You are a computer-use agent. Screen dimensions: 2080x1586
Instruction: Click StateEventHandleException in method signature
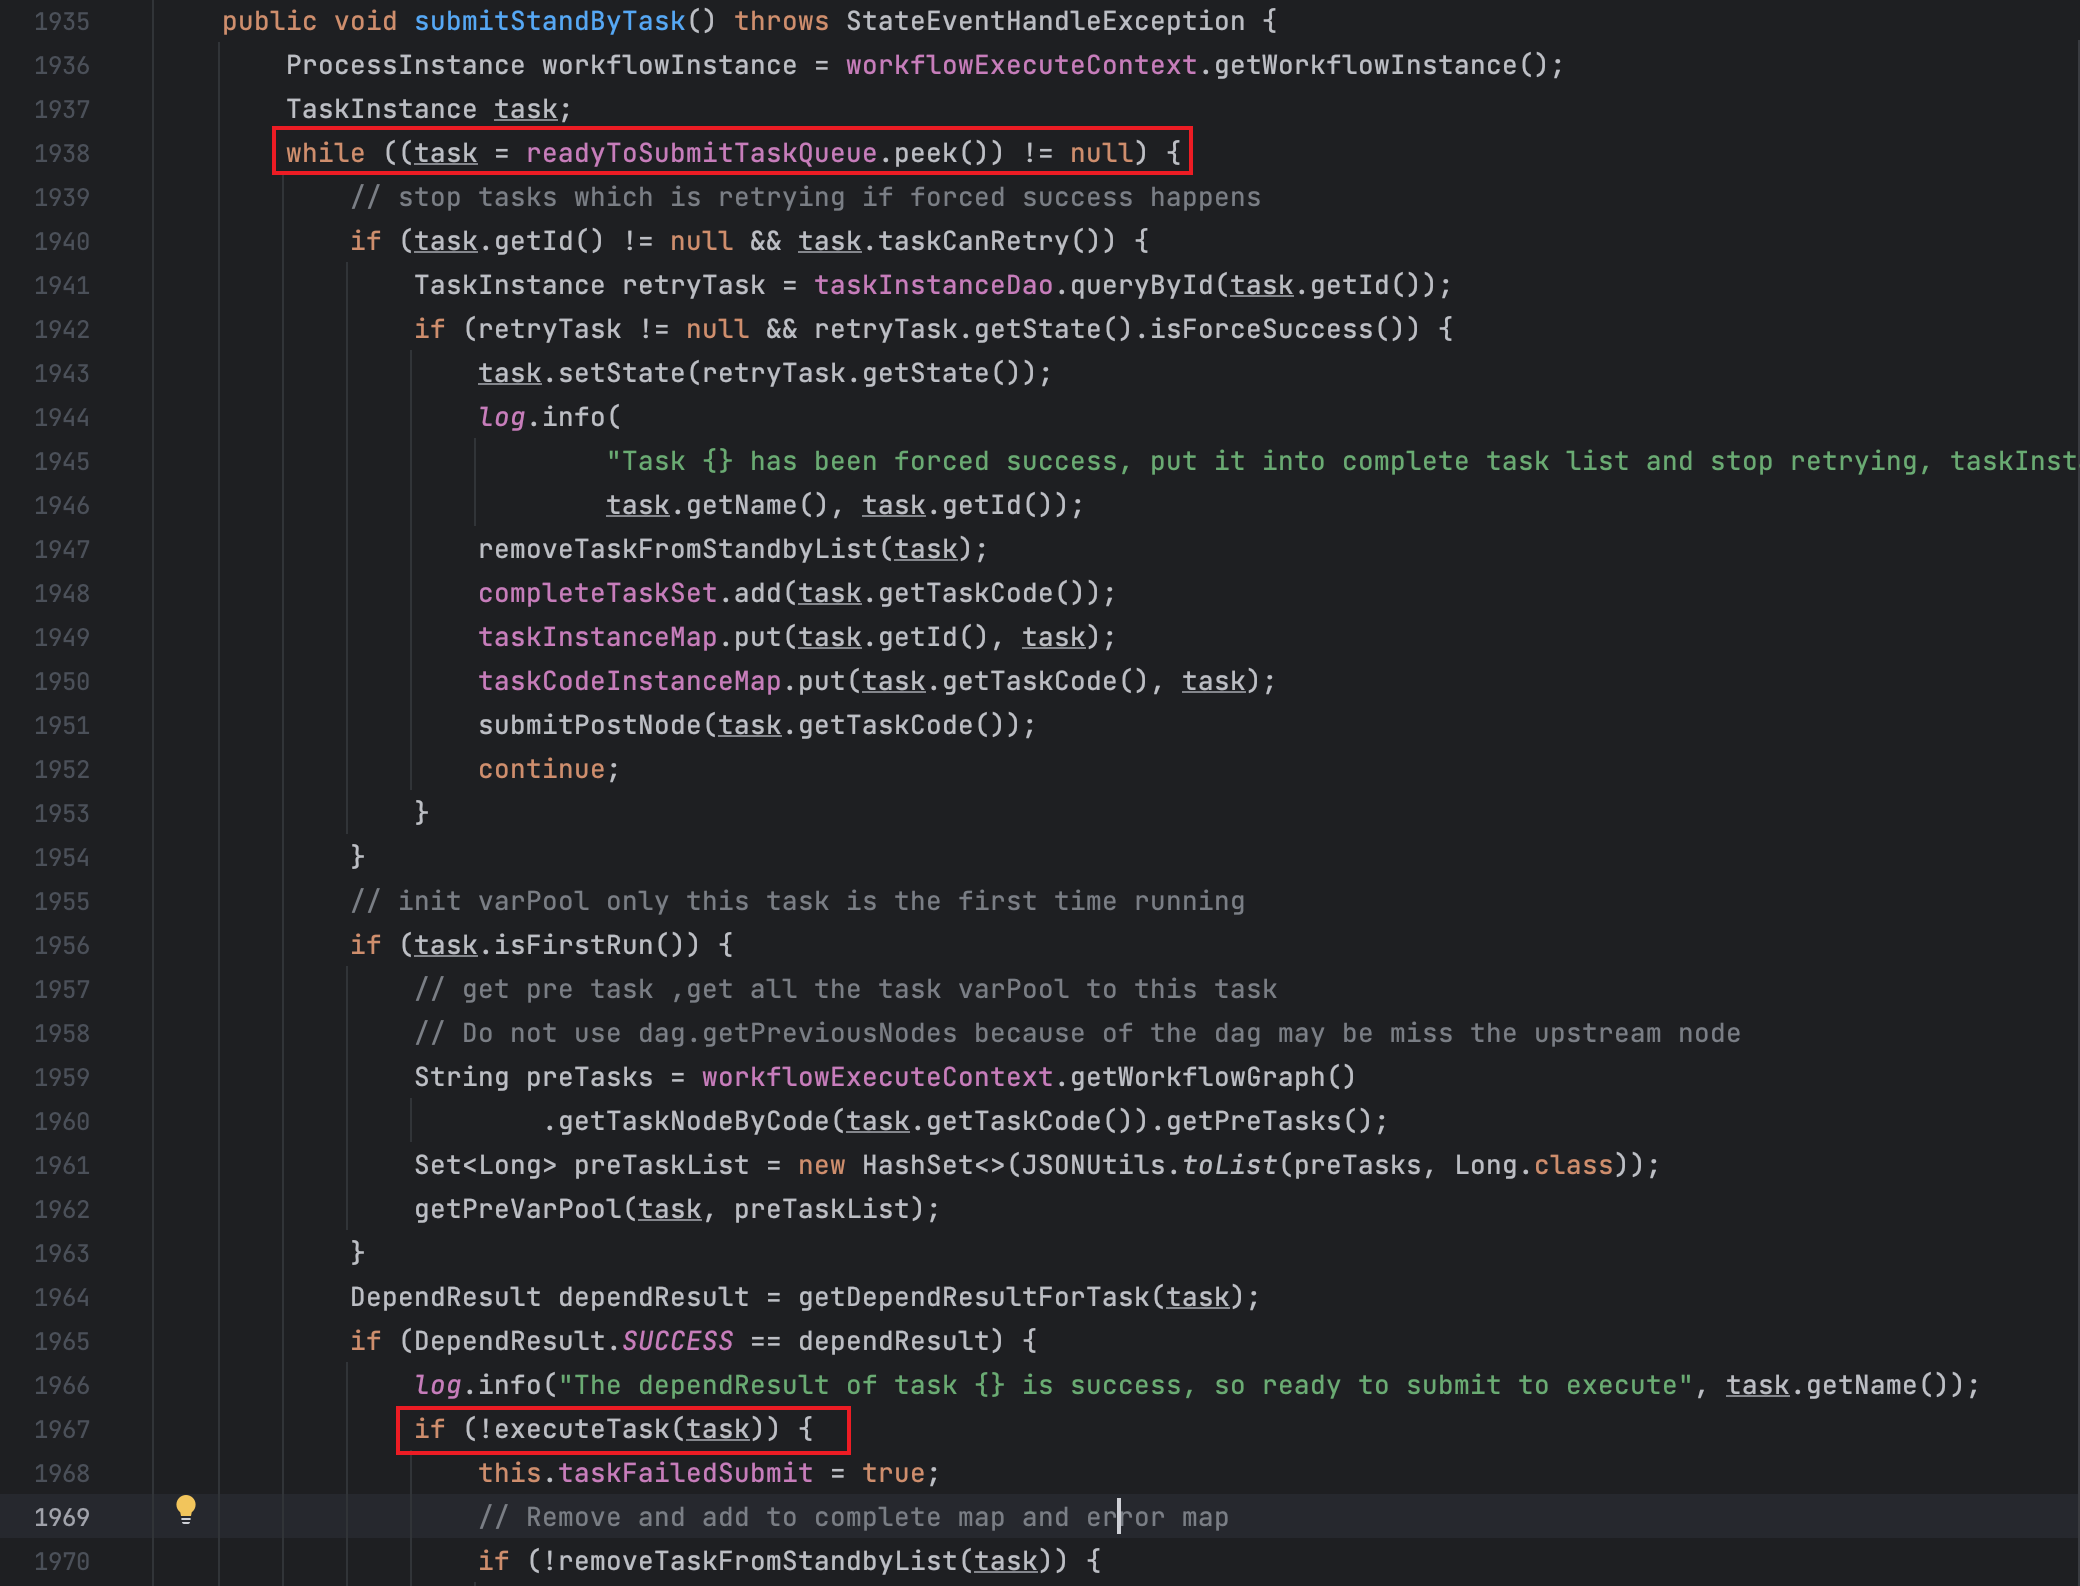pos(1045,21)
